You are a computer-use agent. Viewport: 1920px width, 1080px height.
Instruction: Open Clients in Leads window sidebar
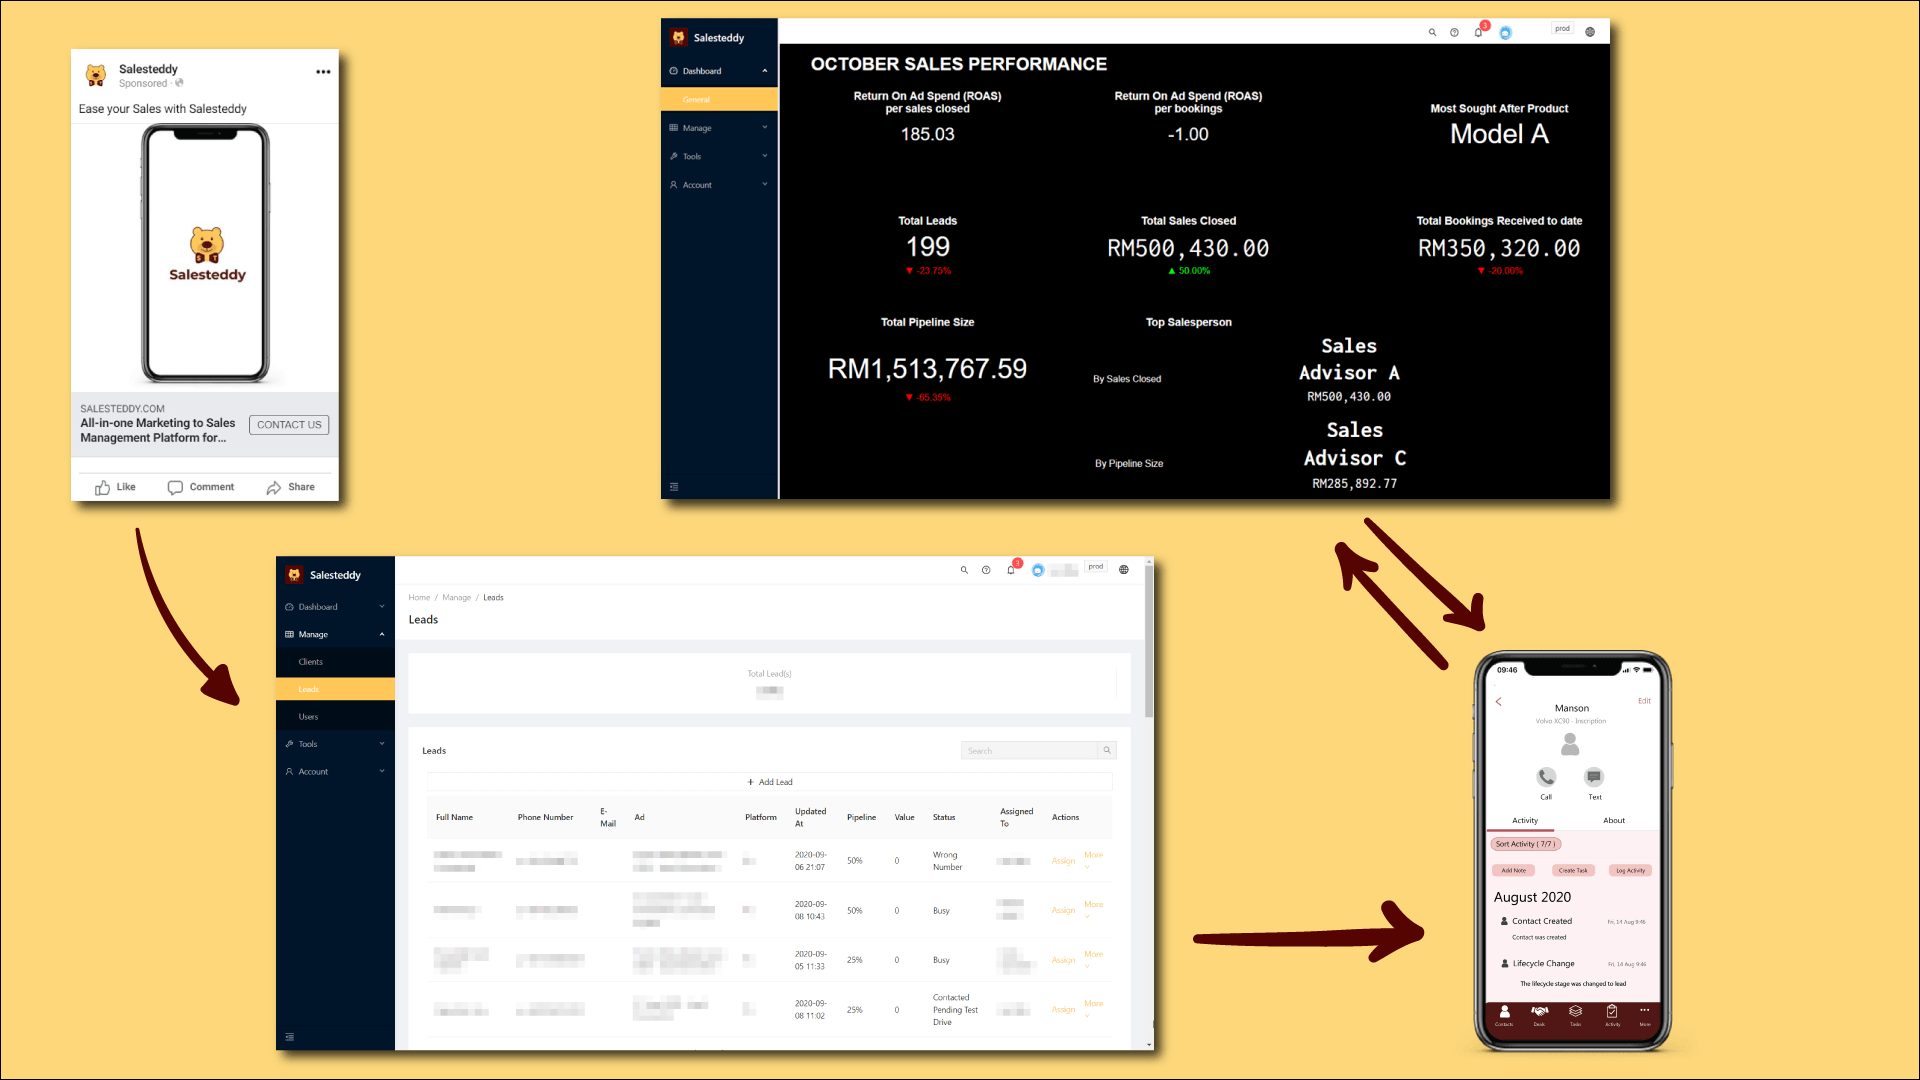(x=335, y=662)
